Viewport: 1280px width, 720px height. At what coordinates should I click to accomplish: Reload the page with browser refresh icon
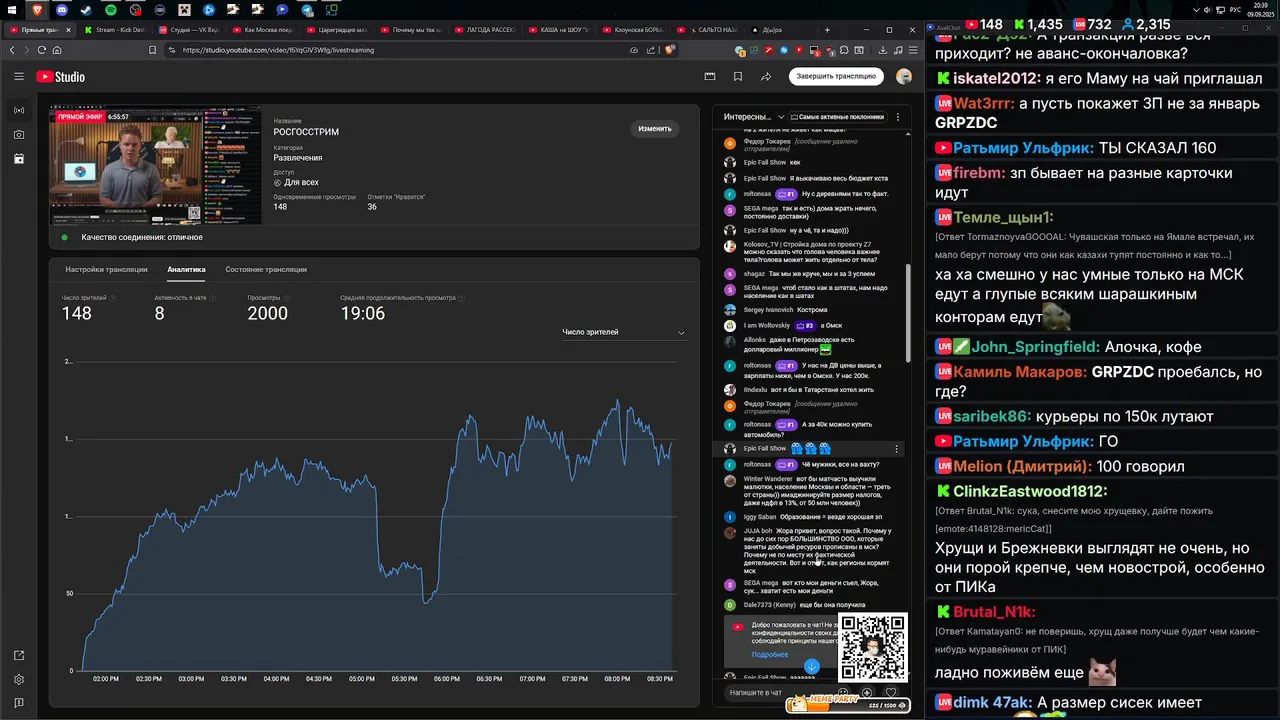click(41, 50)
